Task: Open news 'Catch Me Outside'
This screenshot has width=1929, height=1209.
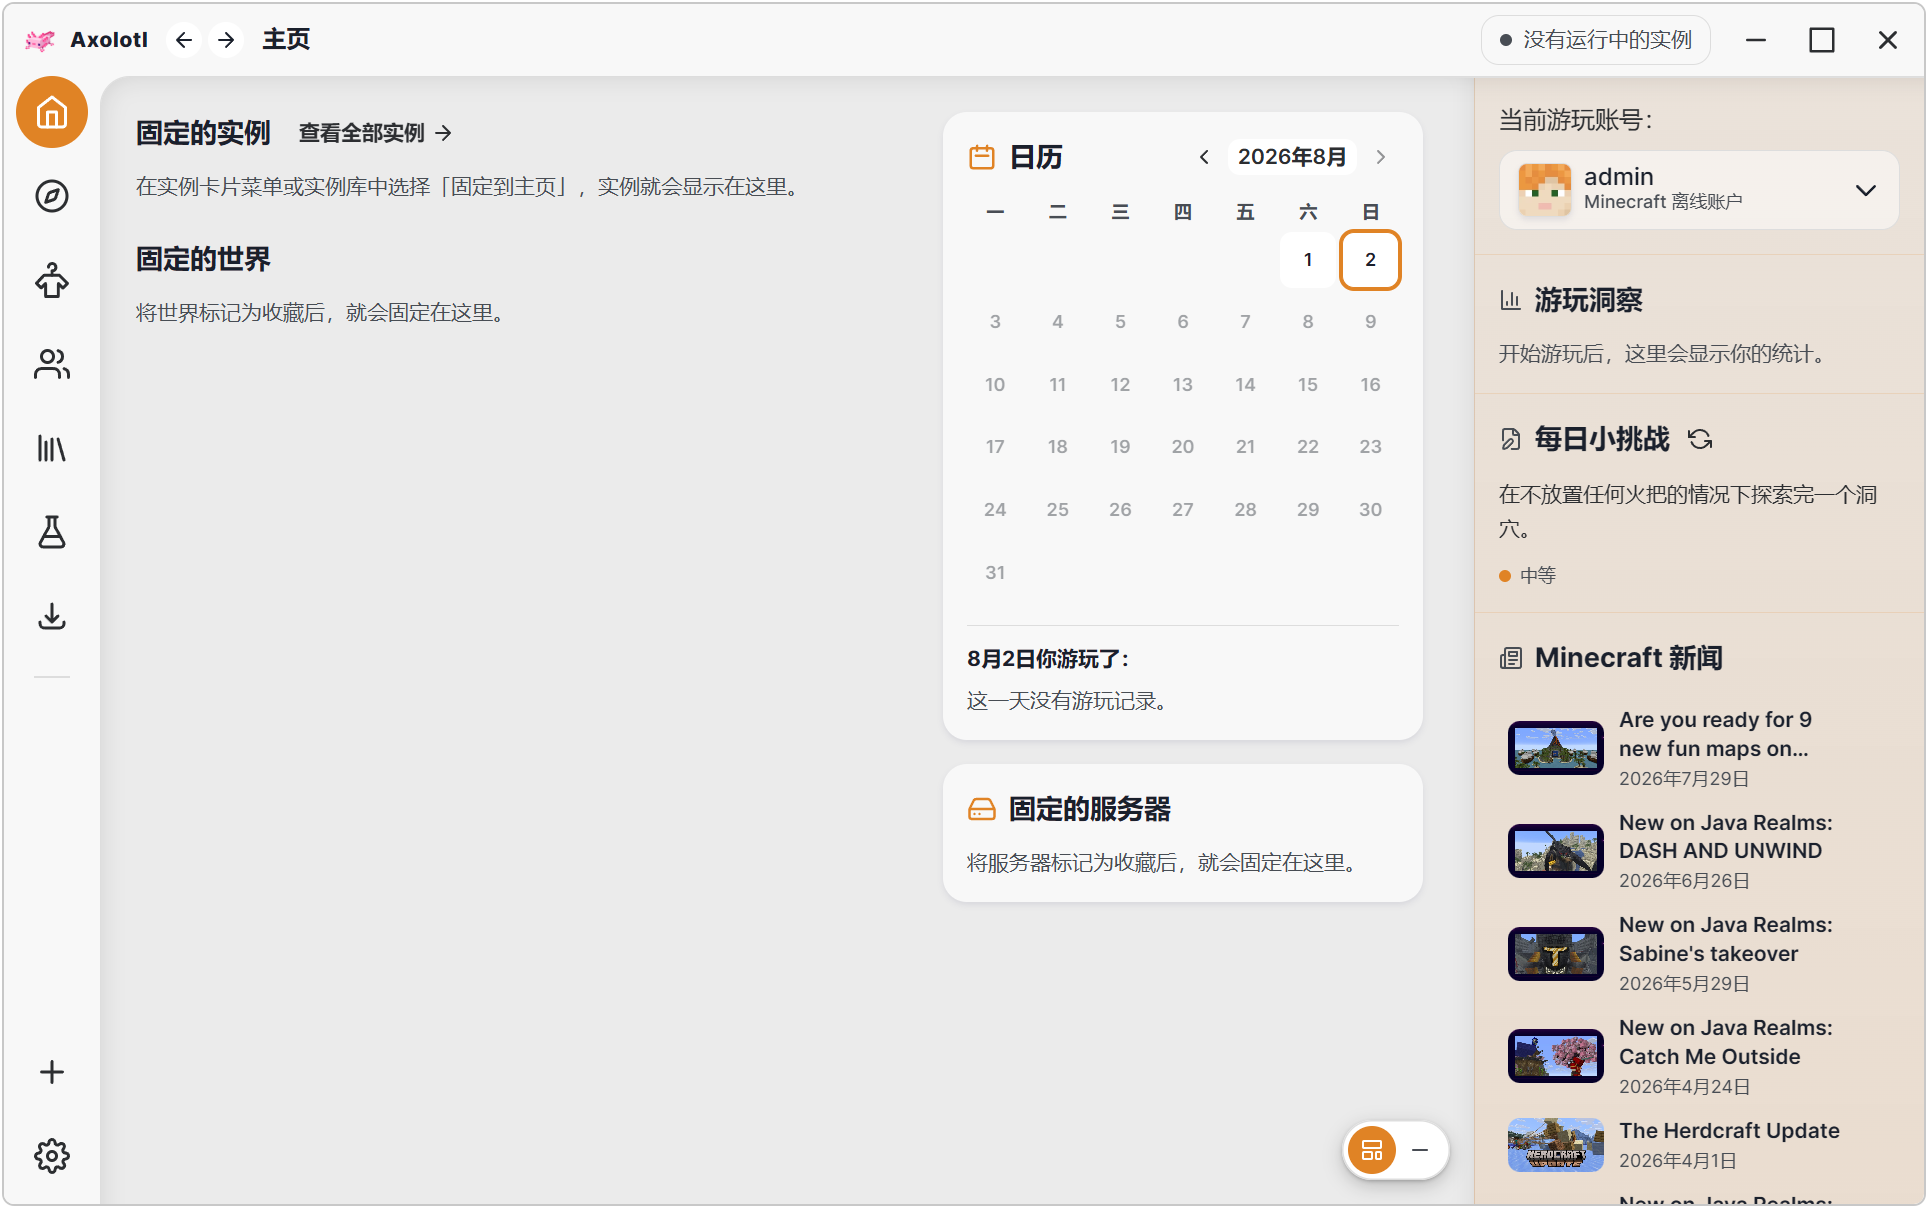Action: [x=1700, y=1056]
